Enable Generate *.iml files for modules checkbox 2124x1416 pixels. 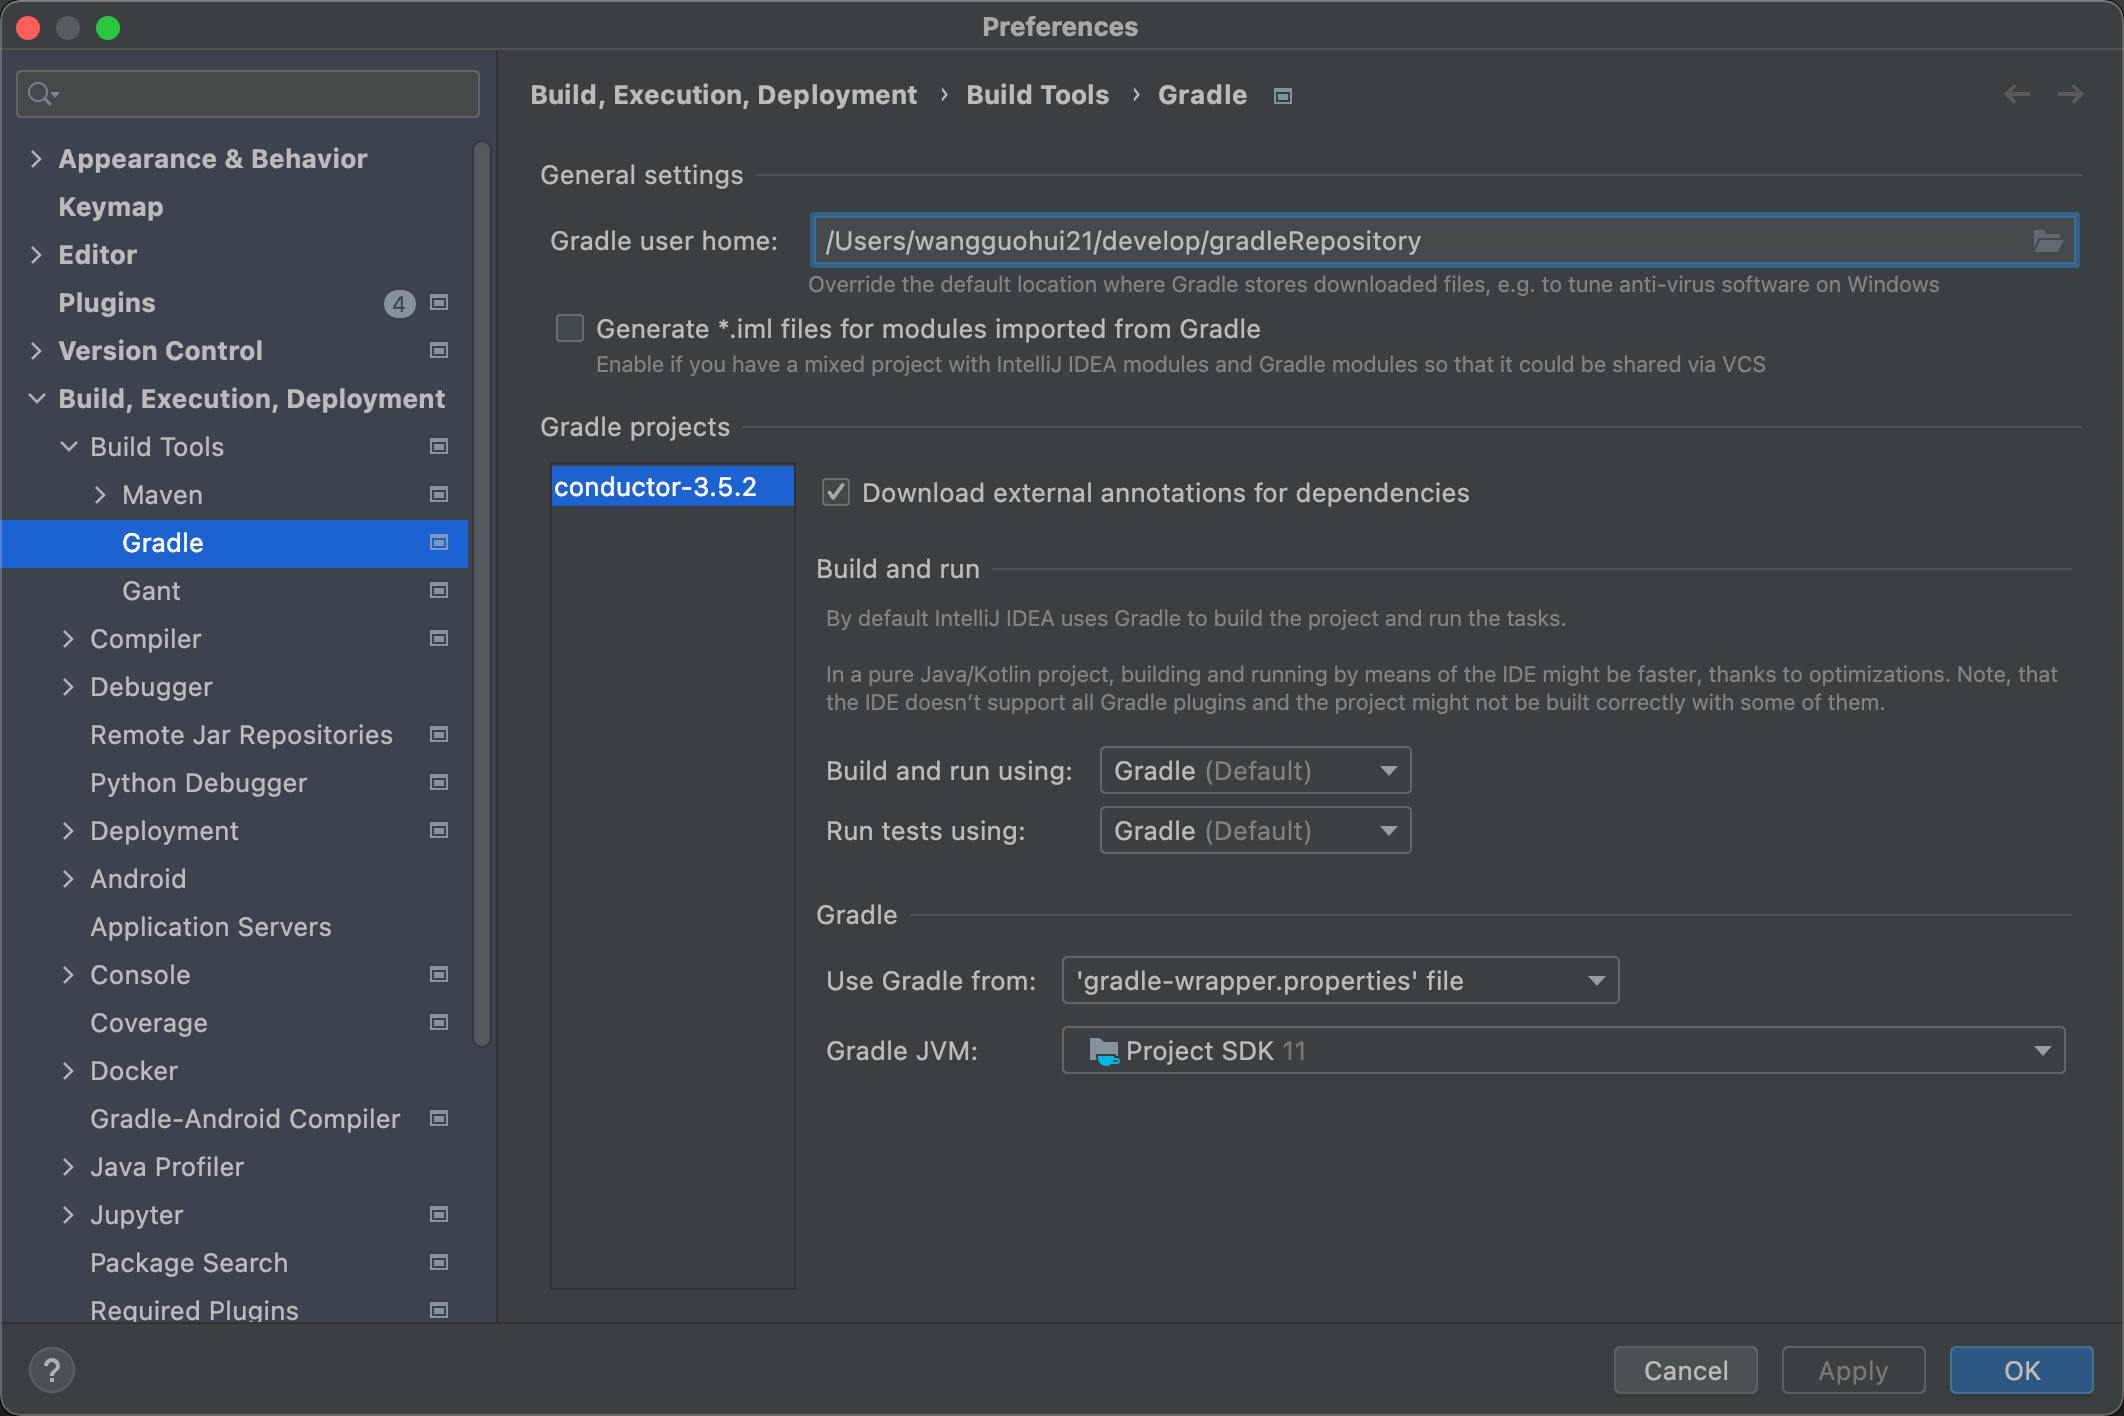click(x=570, y=328)
